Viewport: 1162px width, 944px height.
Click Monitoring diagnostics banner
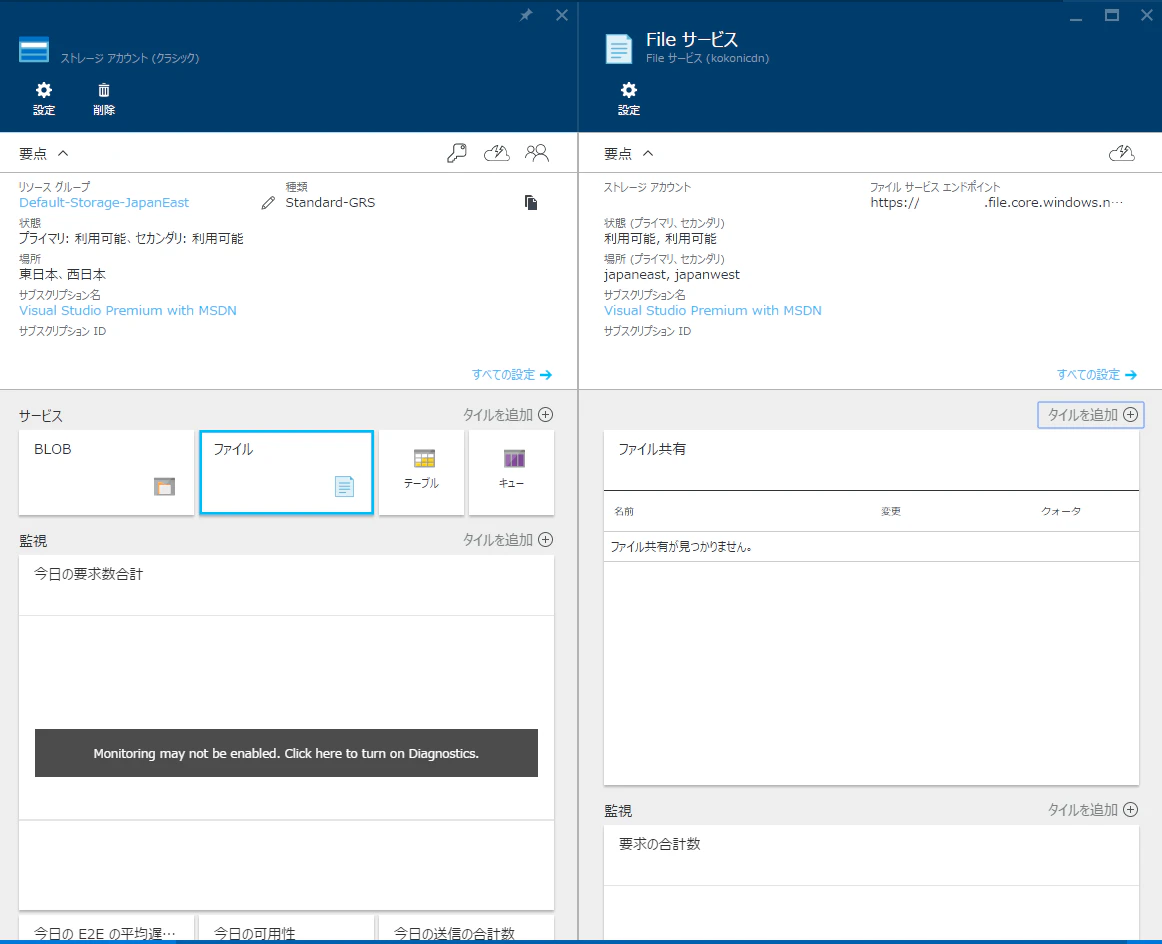pos(286,753)
